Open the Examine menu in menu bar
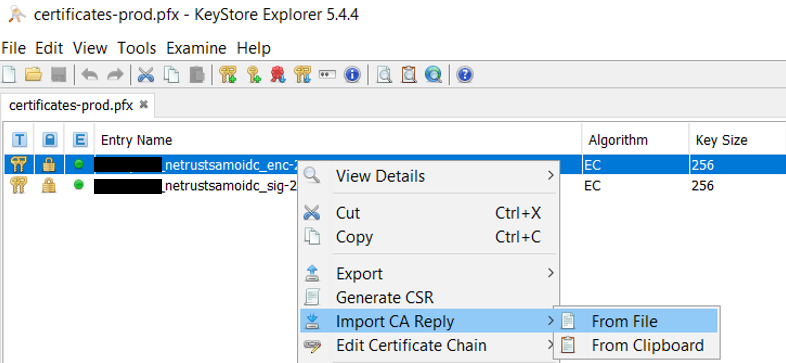This screenshot has width=786, height=363. [x=196, y=48]
